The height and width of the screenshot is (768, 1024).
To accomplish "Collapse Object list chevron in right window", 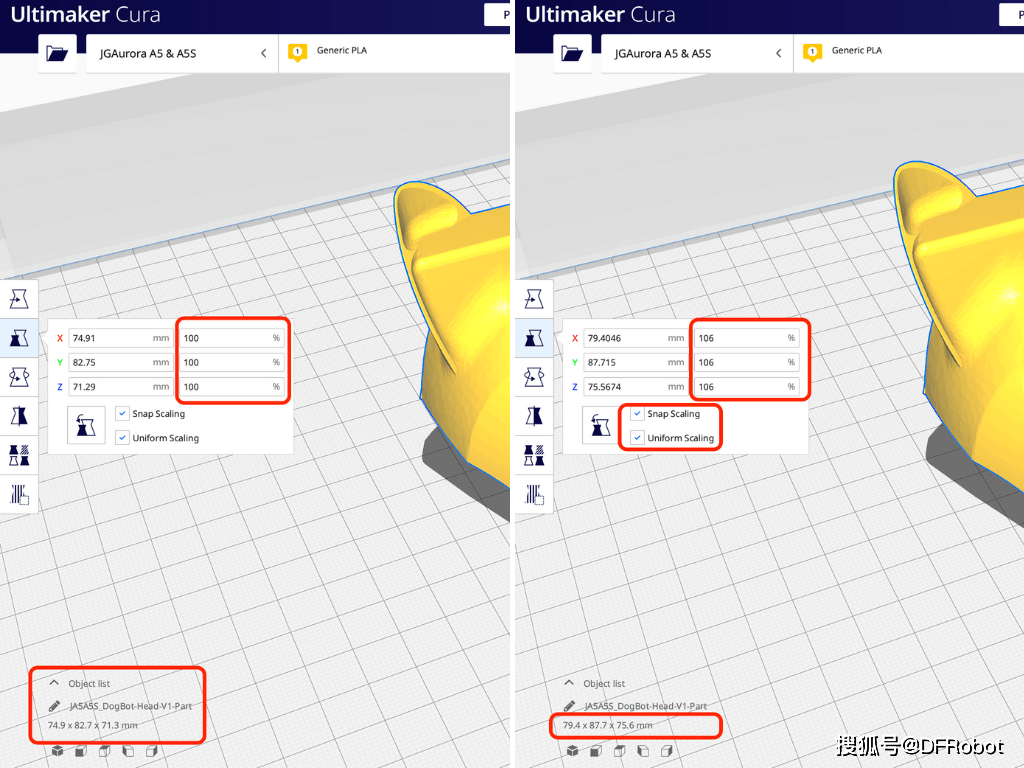I will click(x=569, y=682).
